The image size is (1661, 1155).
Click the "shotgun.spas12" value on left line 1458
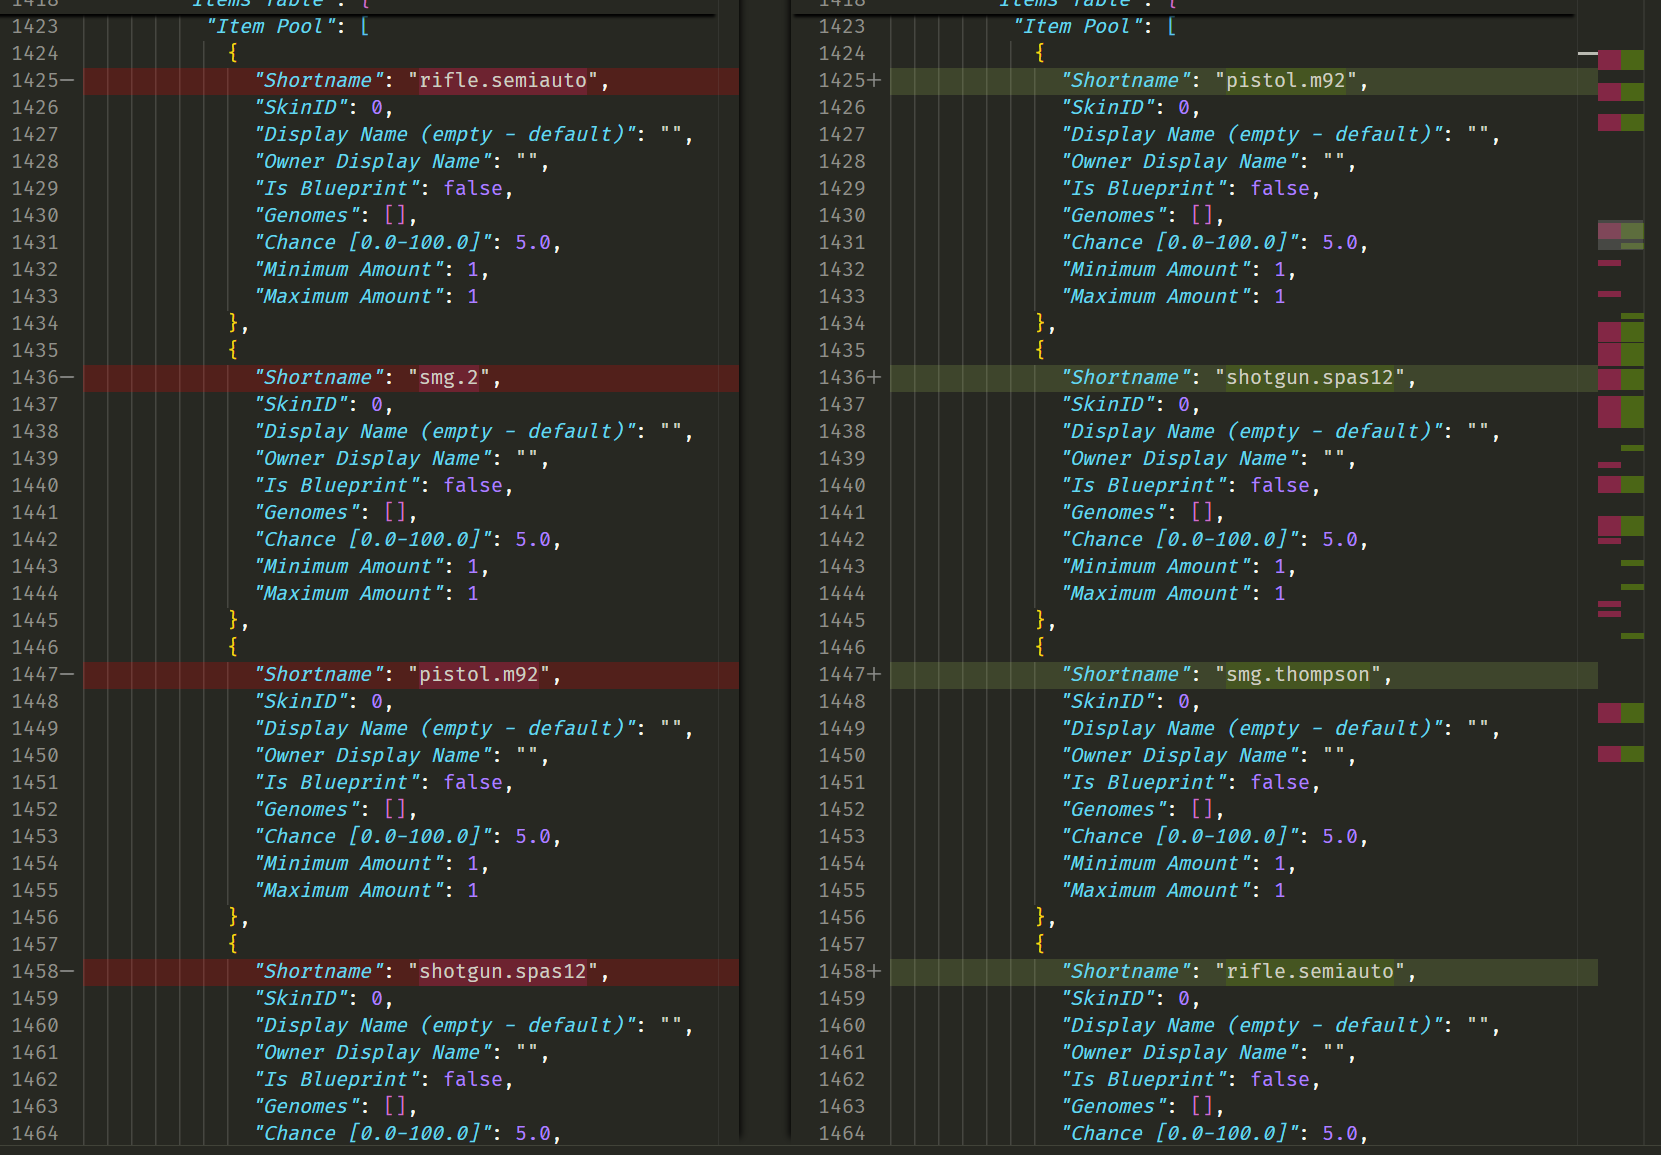coord(503,972)
